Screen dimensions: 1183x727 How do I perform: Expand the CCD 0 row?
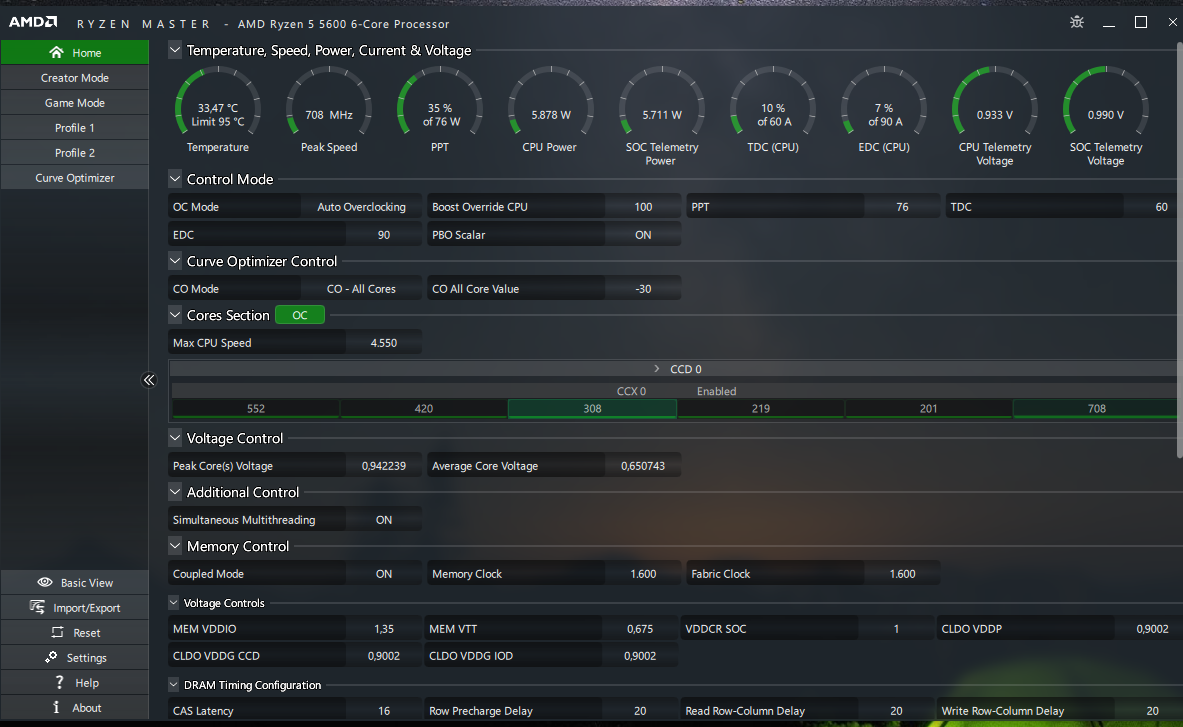656,369
